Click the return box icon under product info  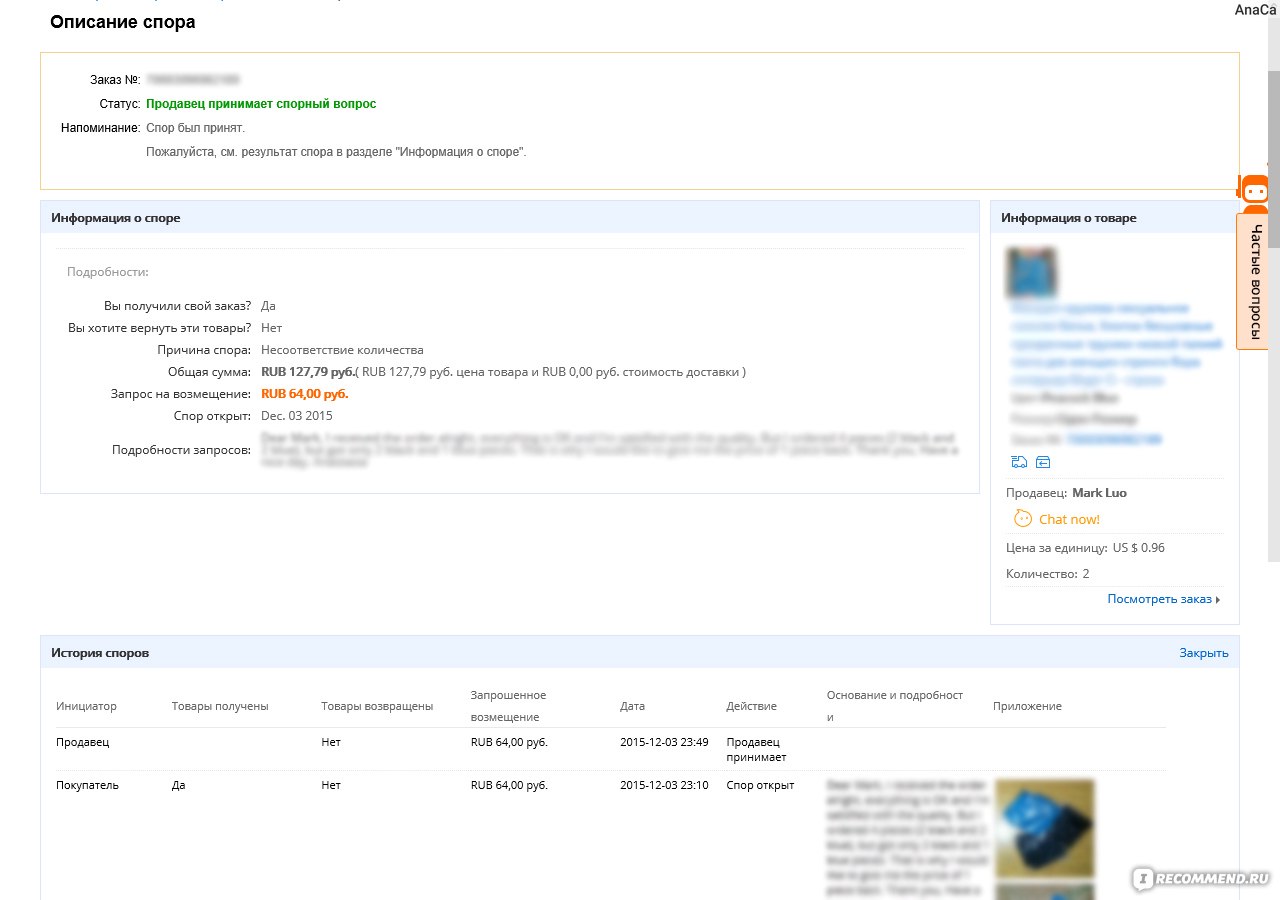[x=1042, y=462]
